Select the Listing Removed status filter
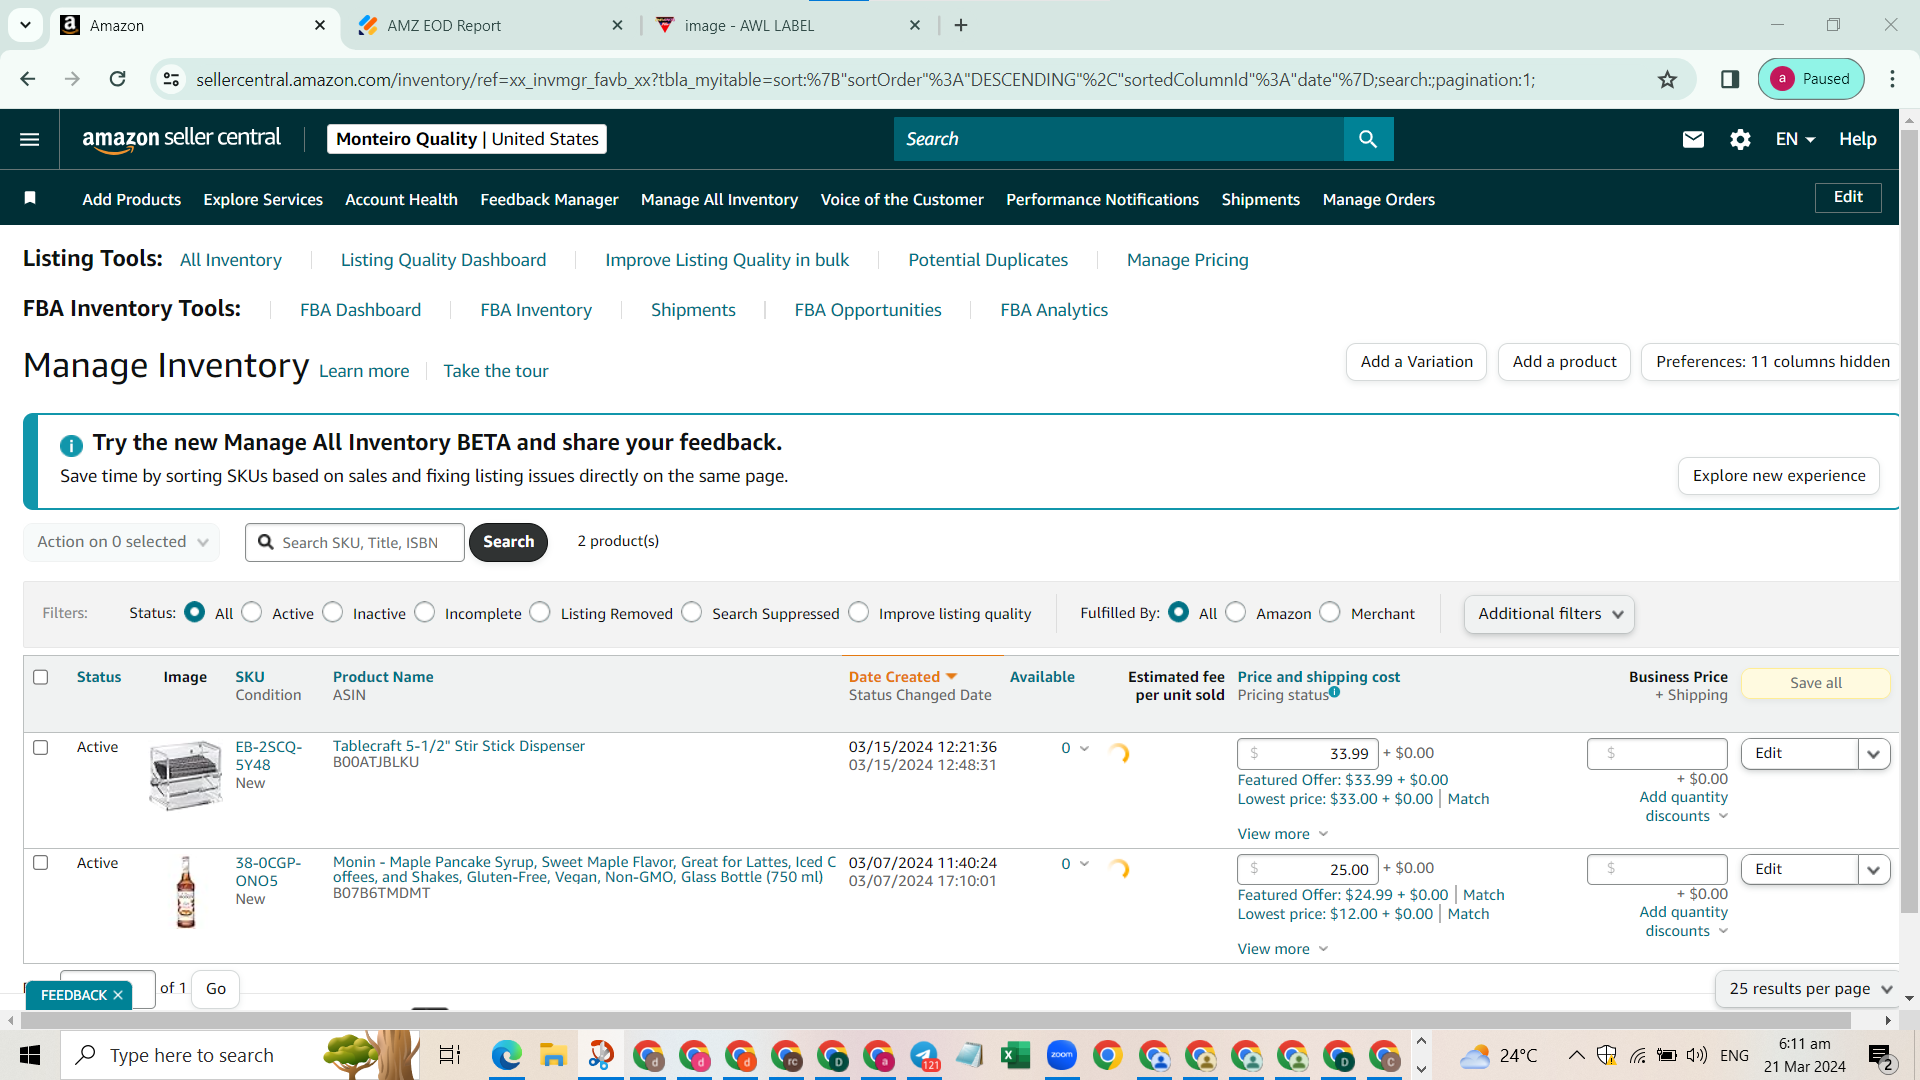Image resolution: width=1920 pixels, height=1080 pixels. (540, 612)
